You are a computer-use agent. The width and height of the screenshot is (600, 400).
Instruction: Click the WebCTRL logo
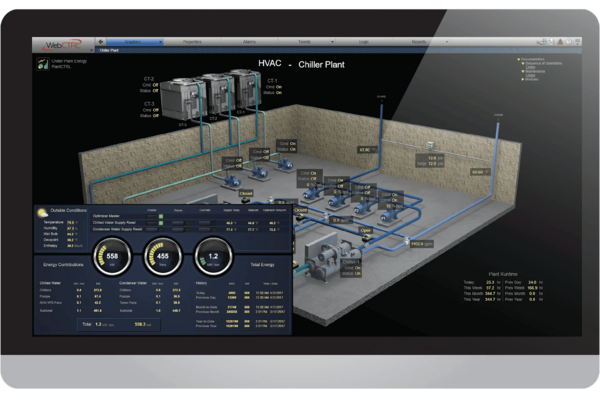64,45
